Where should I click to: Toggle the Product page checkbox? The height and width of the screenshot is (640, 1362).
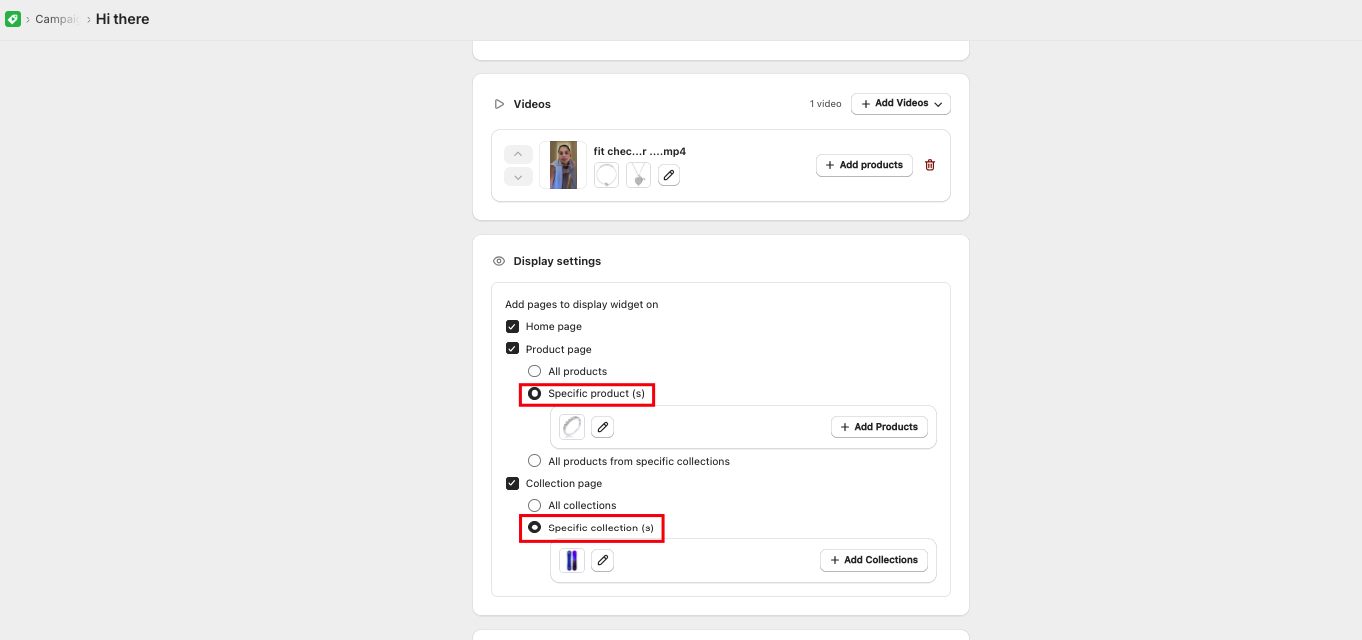(x=512, y=349)
